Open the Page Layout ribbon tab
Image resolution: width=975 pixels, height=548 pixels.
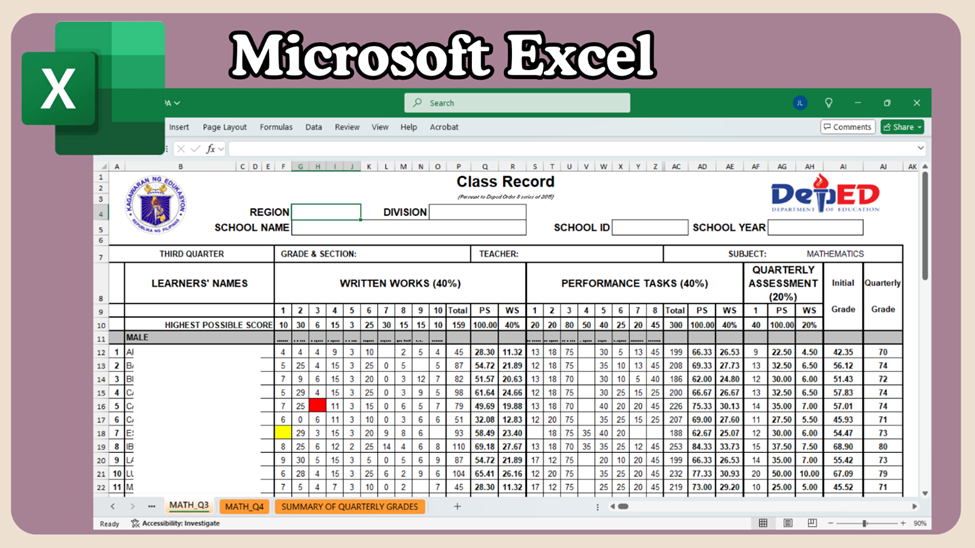(x=224, y=127)
